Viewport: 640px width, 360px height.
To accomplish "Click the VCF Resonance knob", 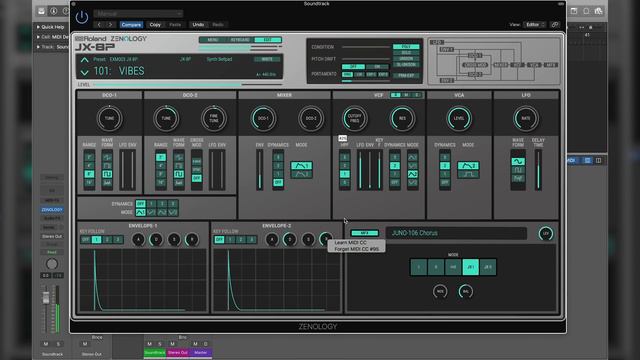I will 402,118.
